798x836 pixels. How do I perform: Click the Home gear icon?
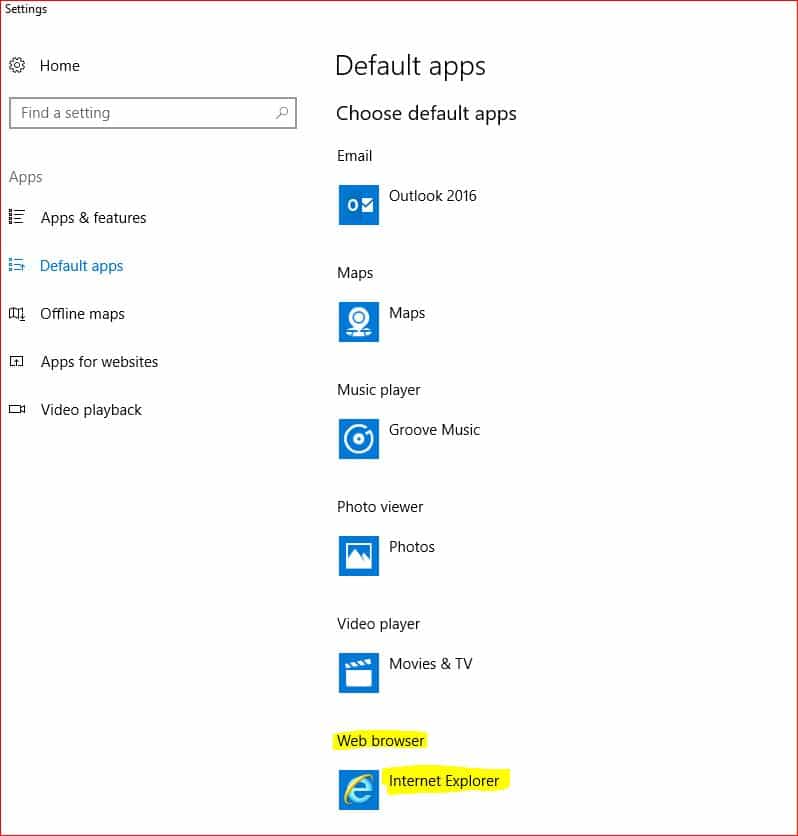coord(17,65)
